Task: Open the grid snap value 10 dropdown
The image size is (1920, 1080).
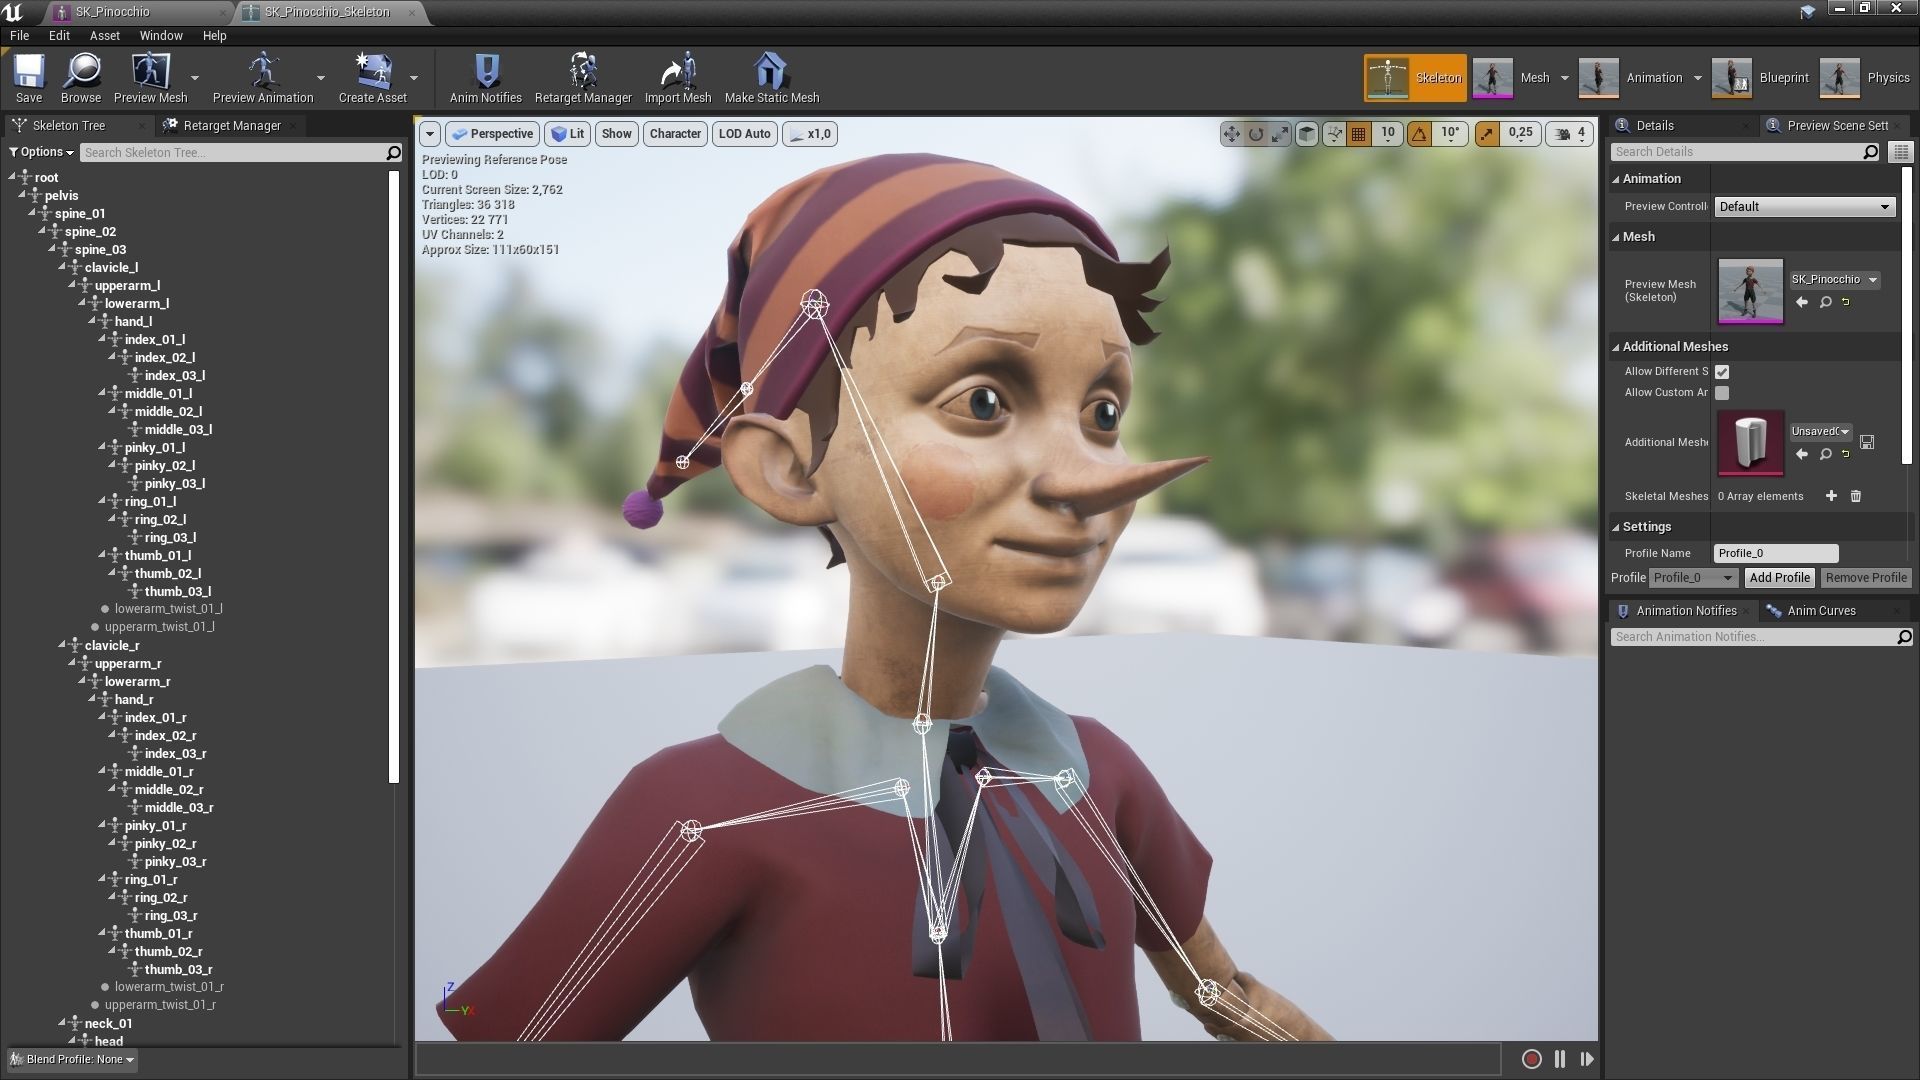Action: [1388, 134]
